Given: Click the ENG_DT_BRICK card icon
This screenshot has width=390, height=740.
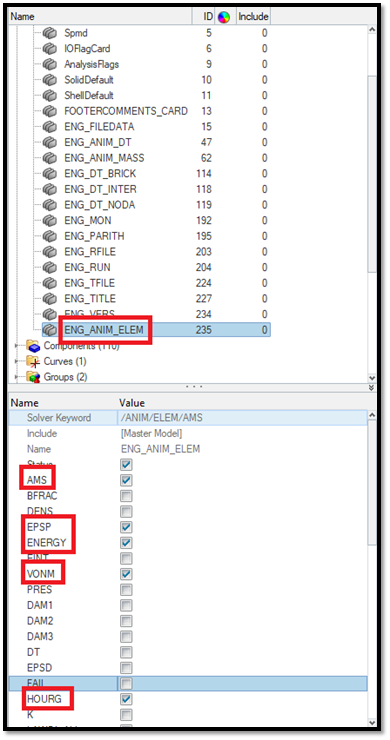Looking at the screenshot, I should [x=50, y=174].
